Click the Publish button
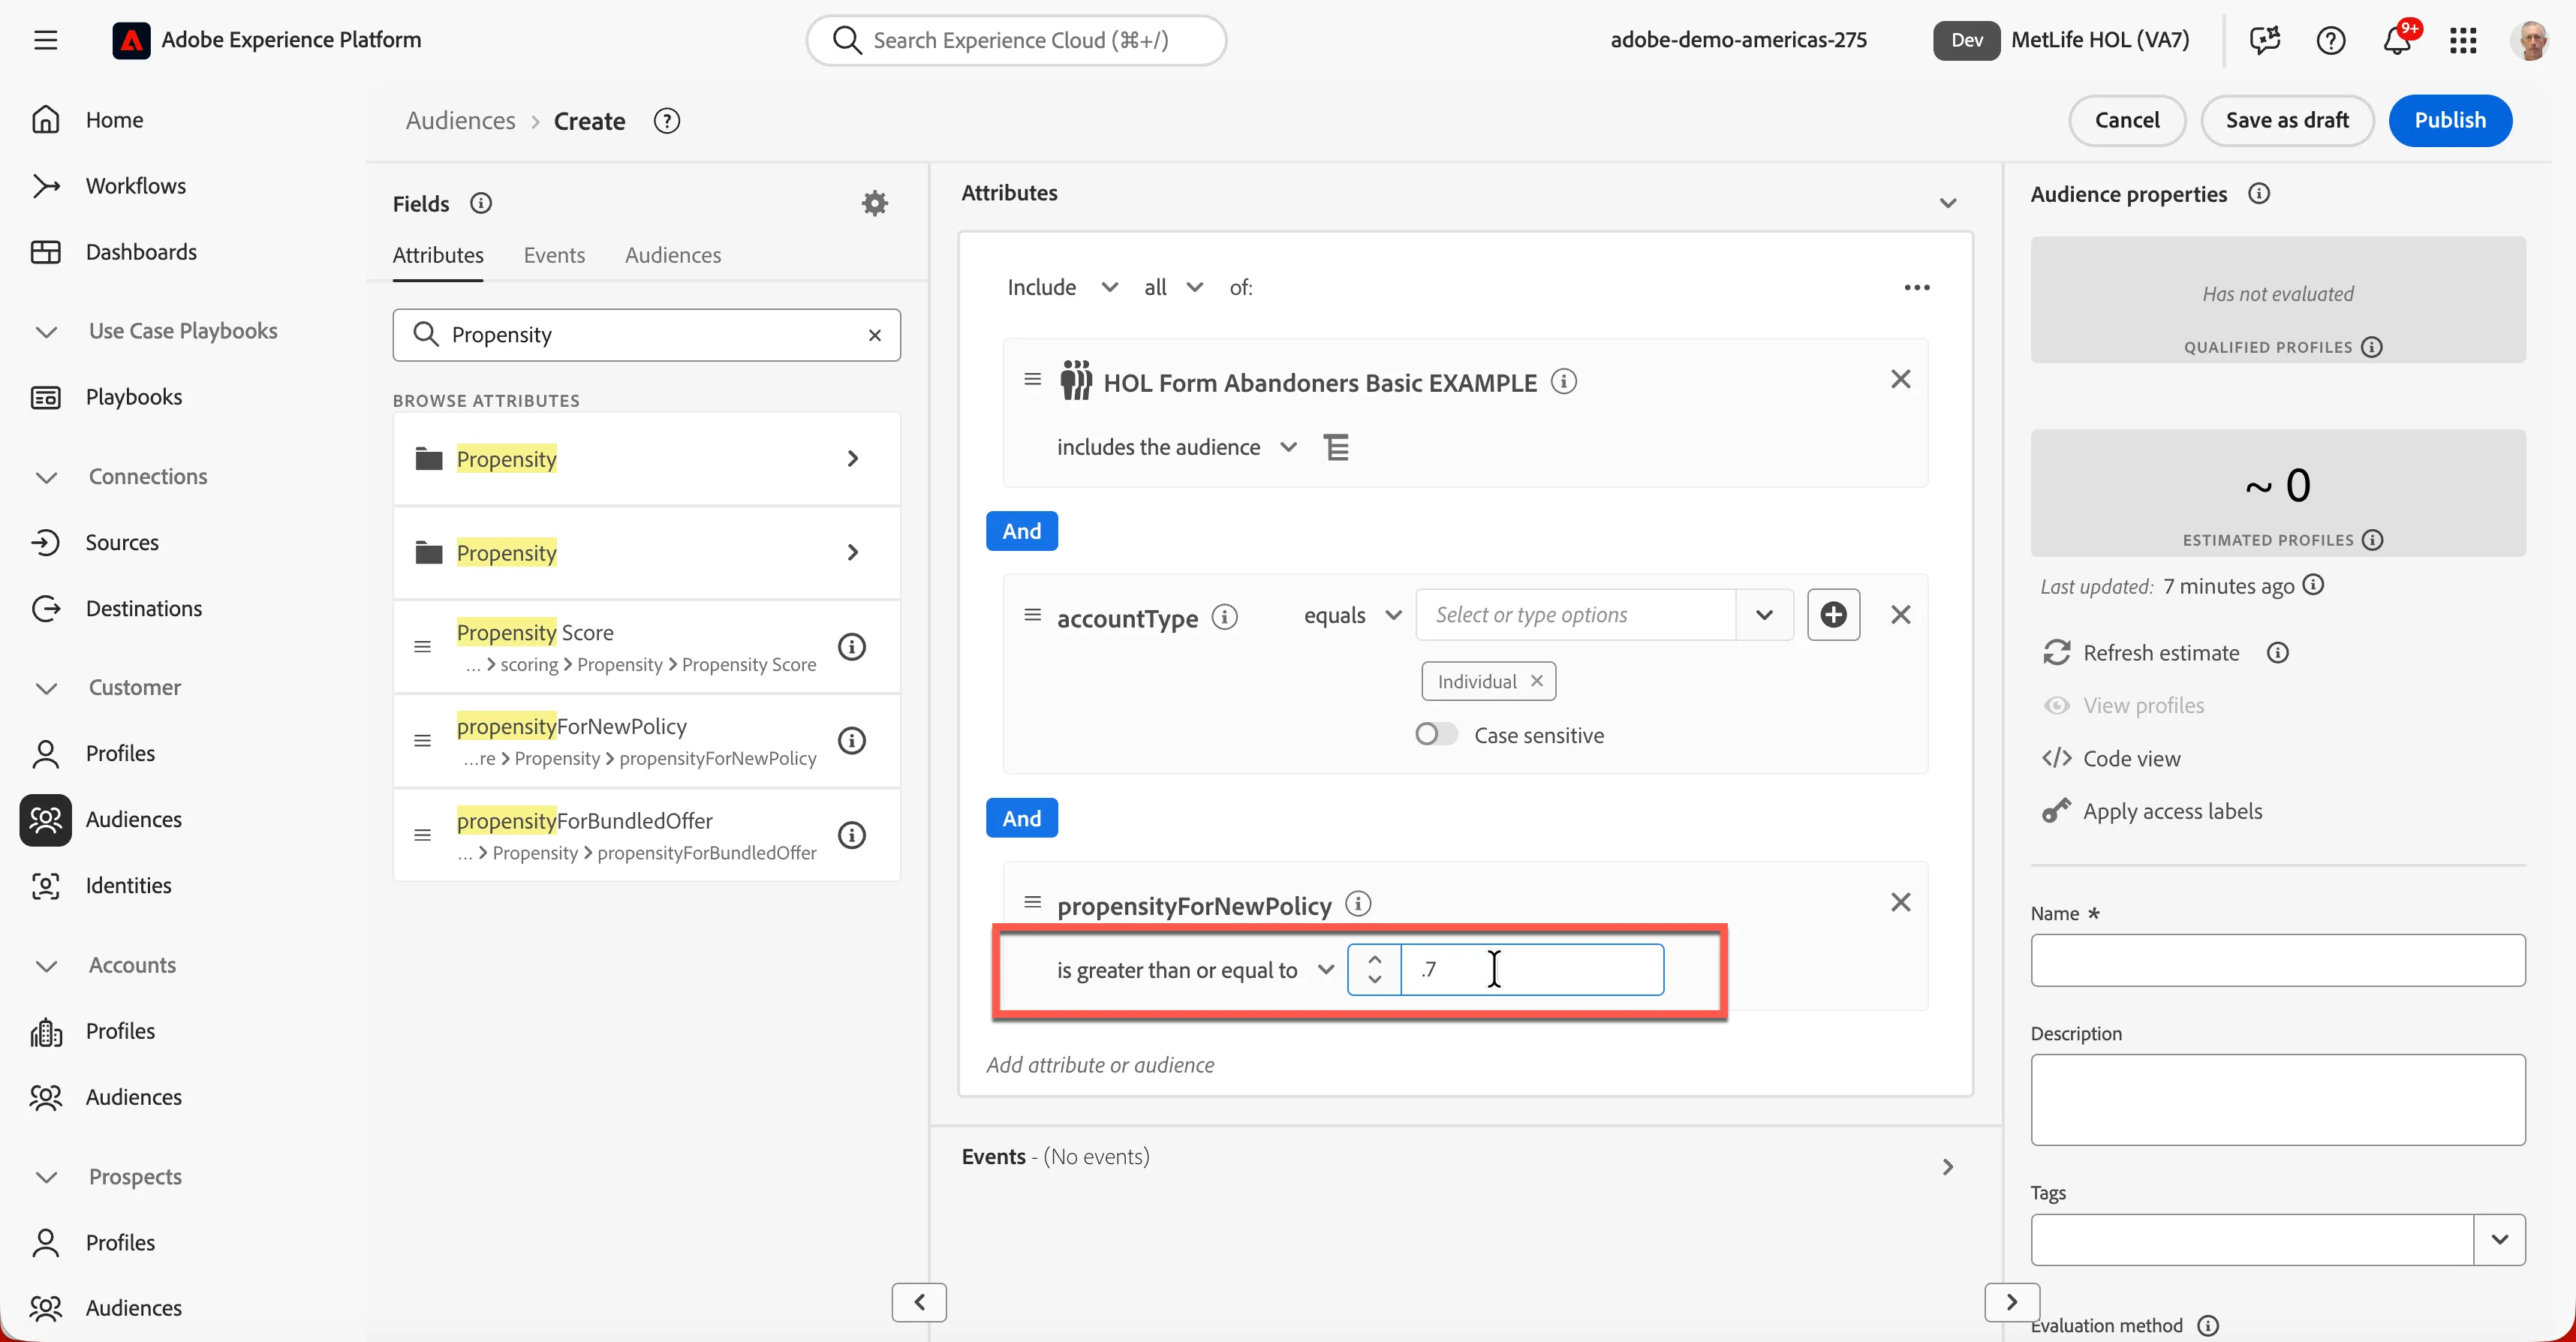The image size is (2576, 1342). (2450, 120)
